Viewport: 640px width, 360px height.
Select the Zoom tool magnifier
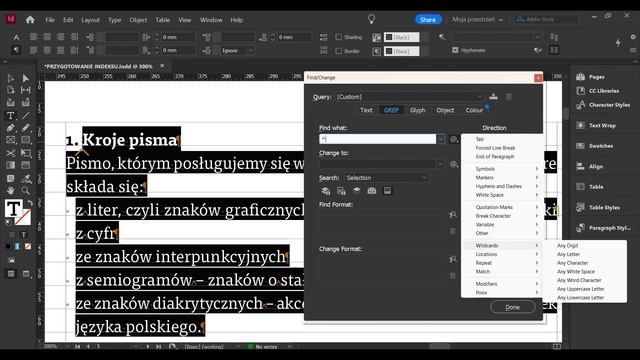click(25, 190)
